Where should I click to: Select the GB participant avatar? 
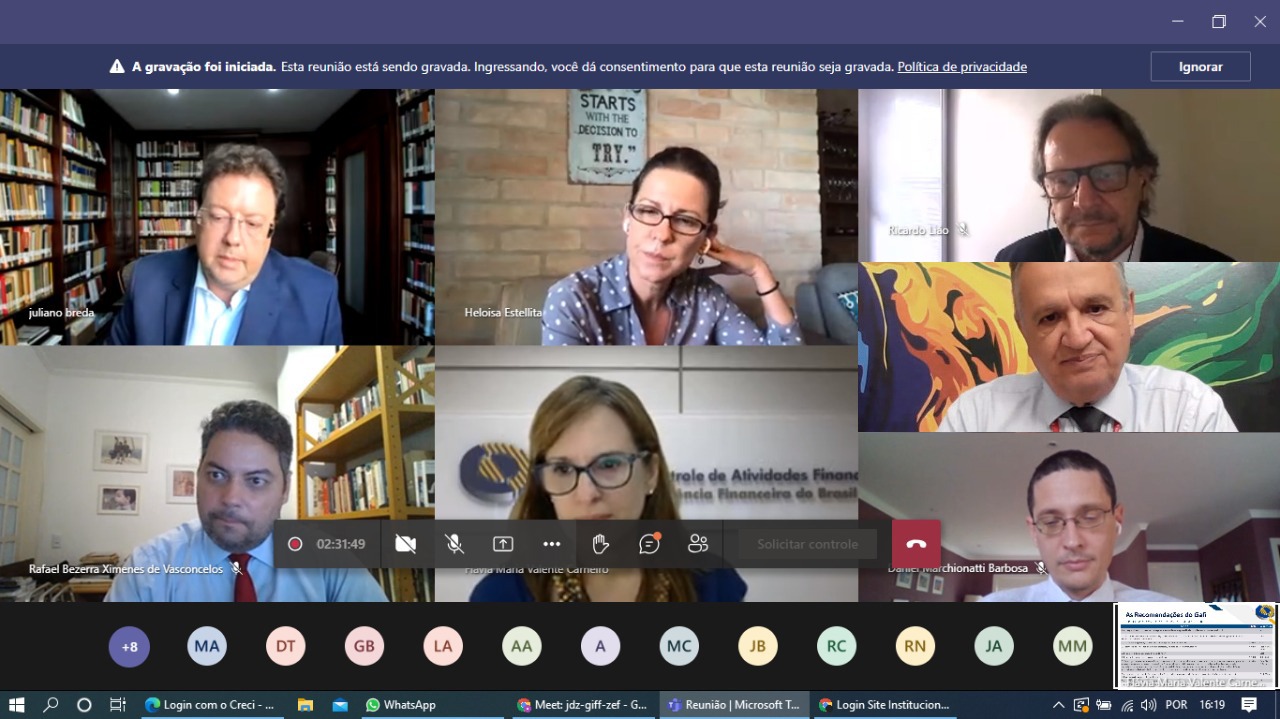364,647
